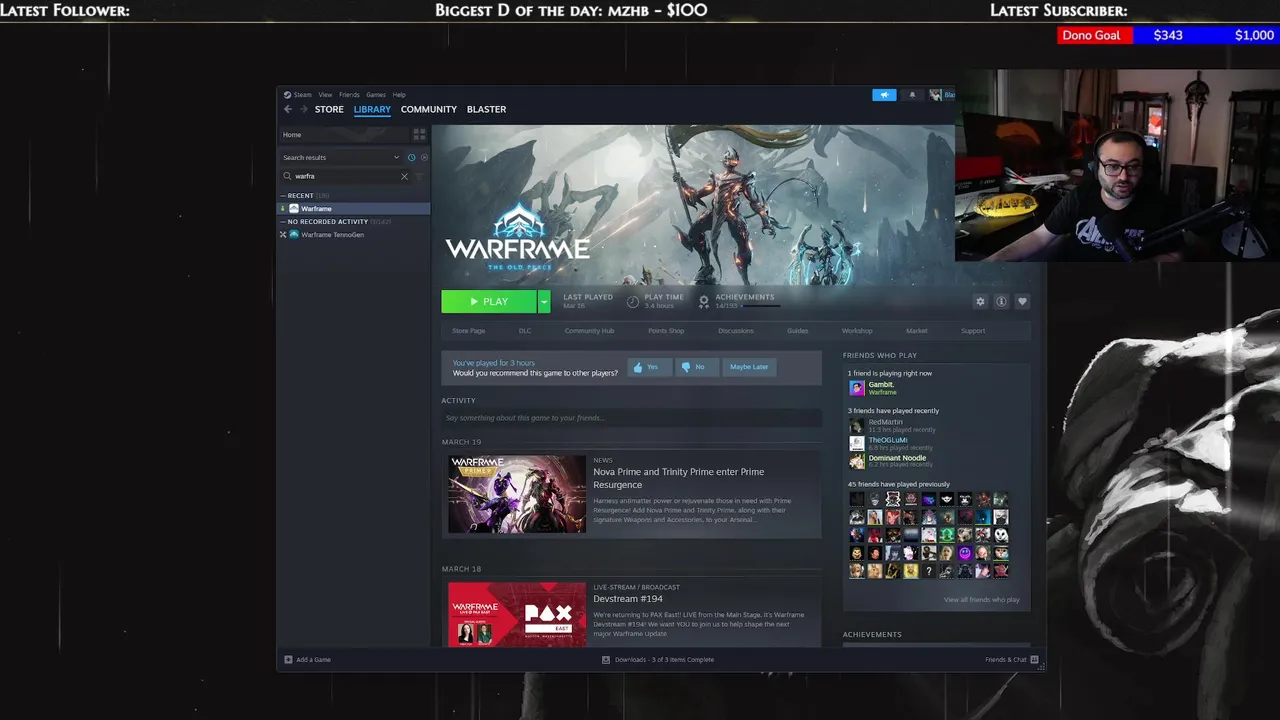
Task: Choose Maybe Later on recommendation prompt
Action: (x=749, y=367)
